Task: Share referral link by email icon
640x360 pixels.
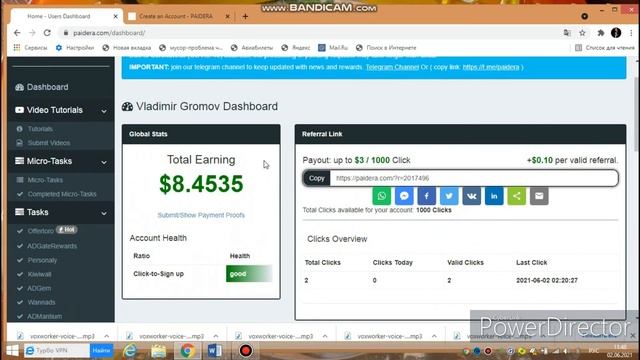Action: [x=539, y=196]
